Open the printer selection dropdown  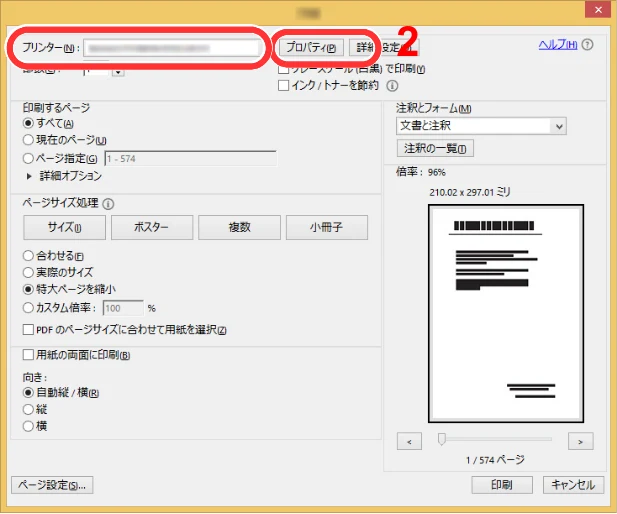172,48
